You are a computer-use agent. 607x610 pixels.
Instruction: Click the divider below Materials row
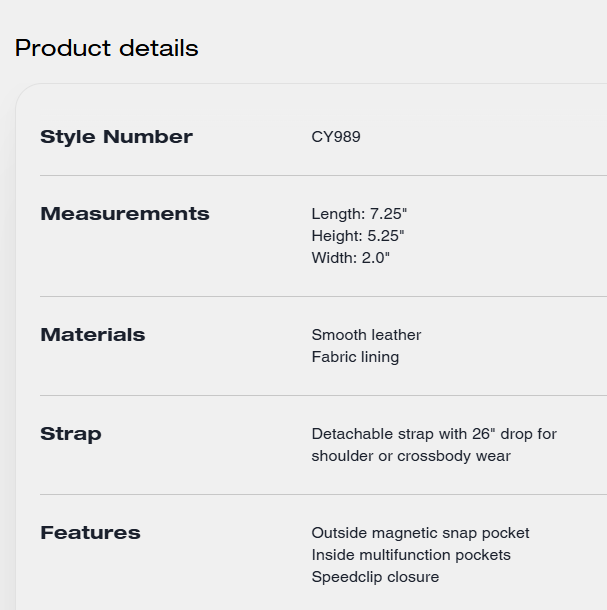(323, 396)
